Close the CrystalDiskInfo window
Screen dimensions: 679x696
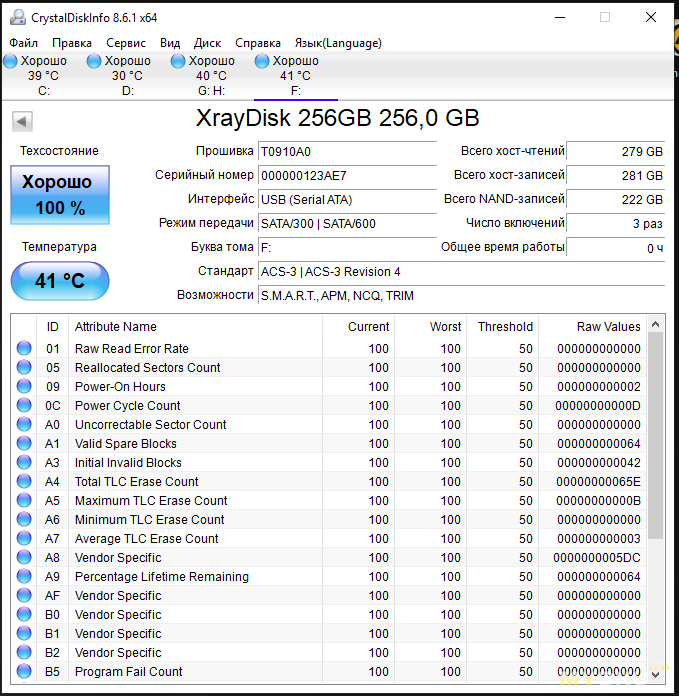pos(651,17)
